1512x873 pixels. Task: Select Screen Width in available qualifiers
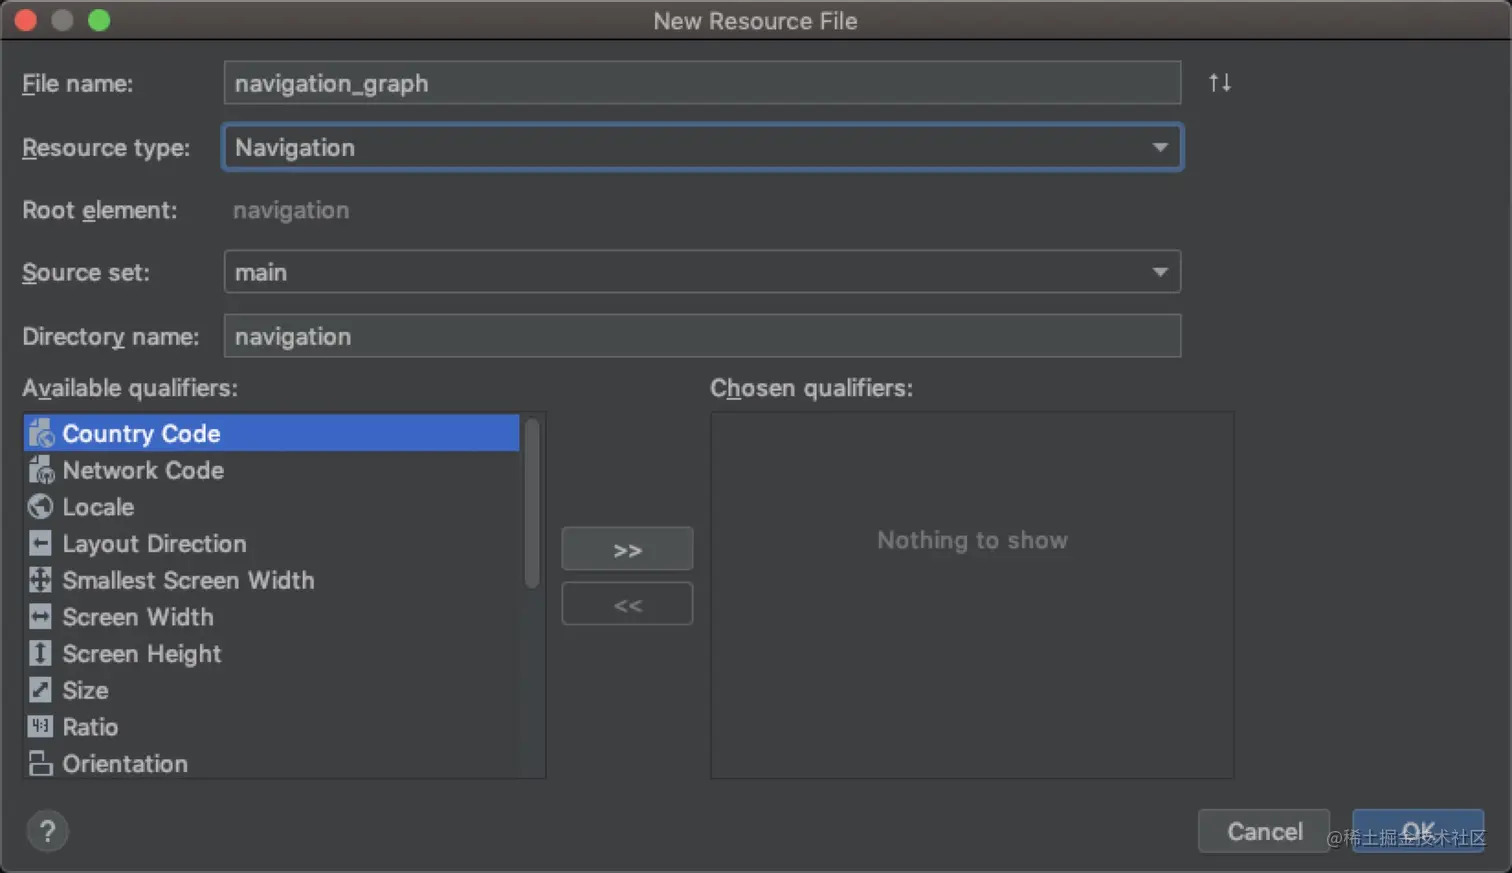[138, 617]
